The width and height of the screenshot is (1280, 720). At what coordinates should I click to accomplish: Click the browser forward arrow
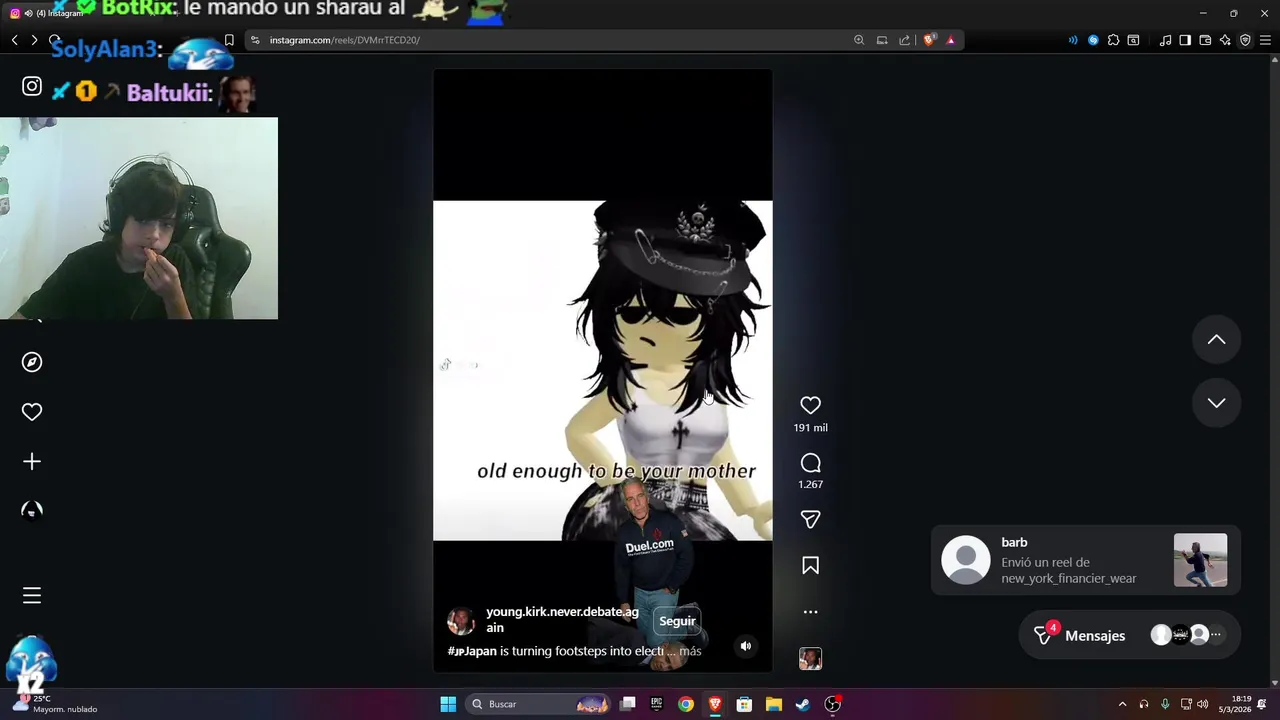(x=34, y=40)
